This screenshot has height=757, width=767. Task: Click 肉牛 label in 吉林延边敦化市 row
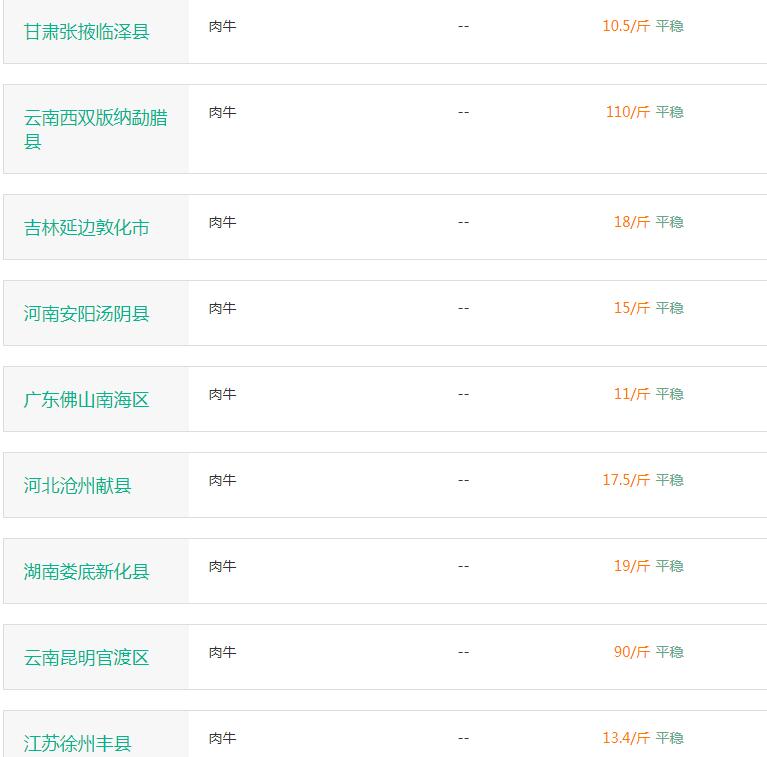click(x=223, y=223)
